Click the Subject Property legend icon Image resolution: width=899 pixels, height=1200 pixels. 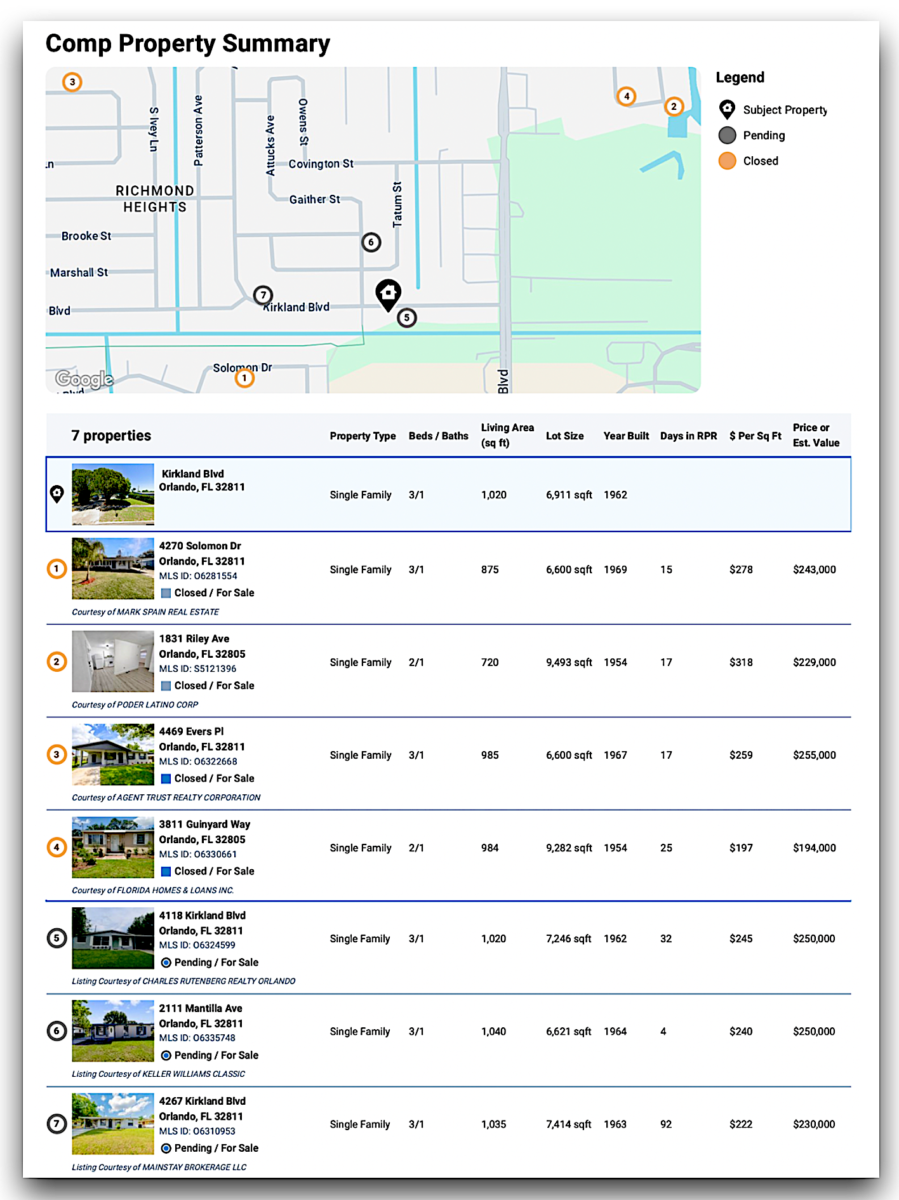coord(727,110)
